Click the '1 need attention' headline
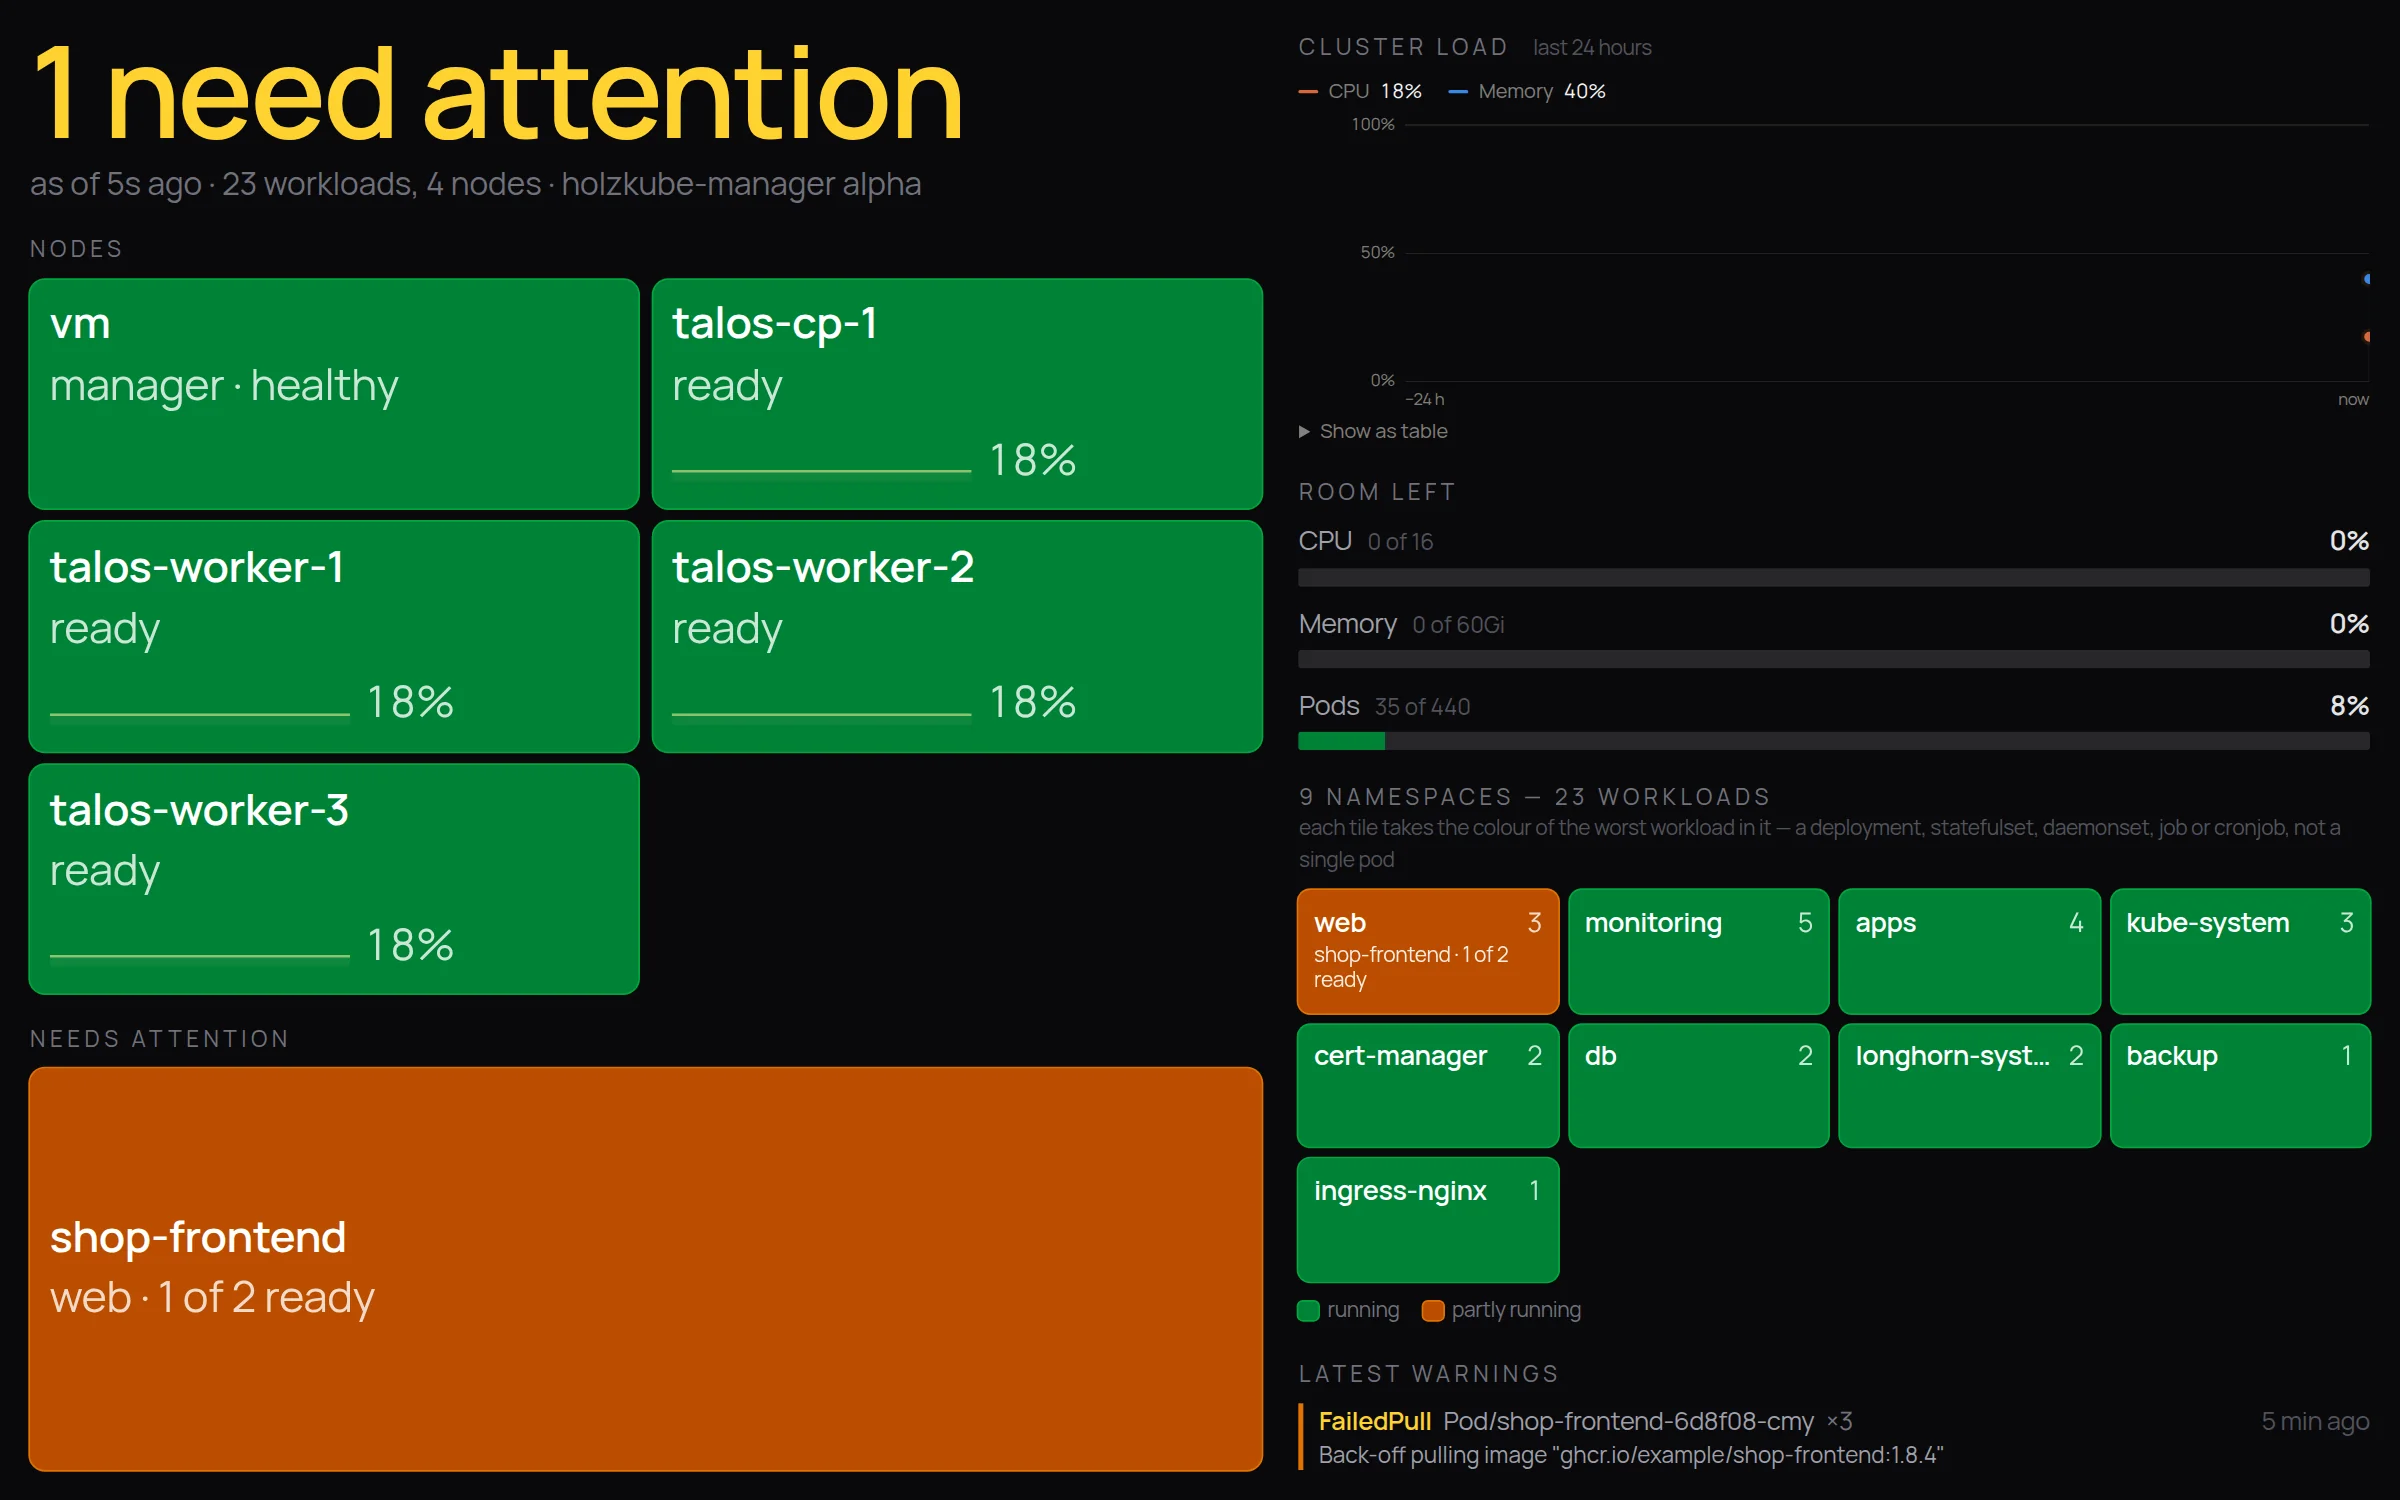The height and width of the screenshot is (1500, 2400). [497, 95]
